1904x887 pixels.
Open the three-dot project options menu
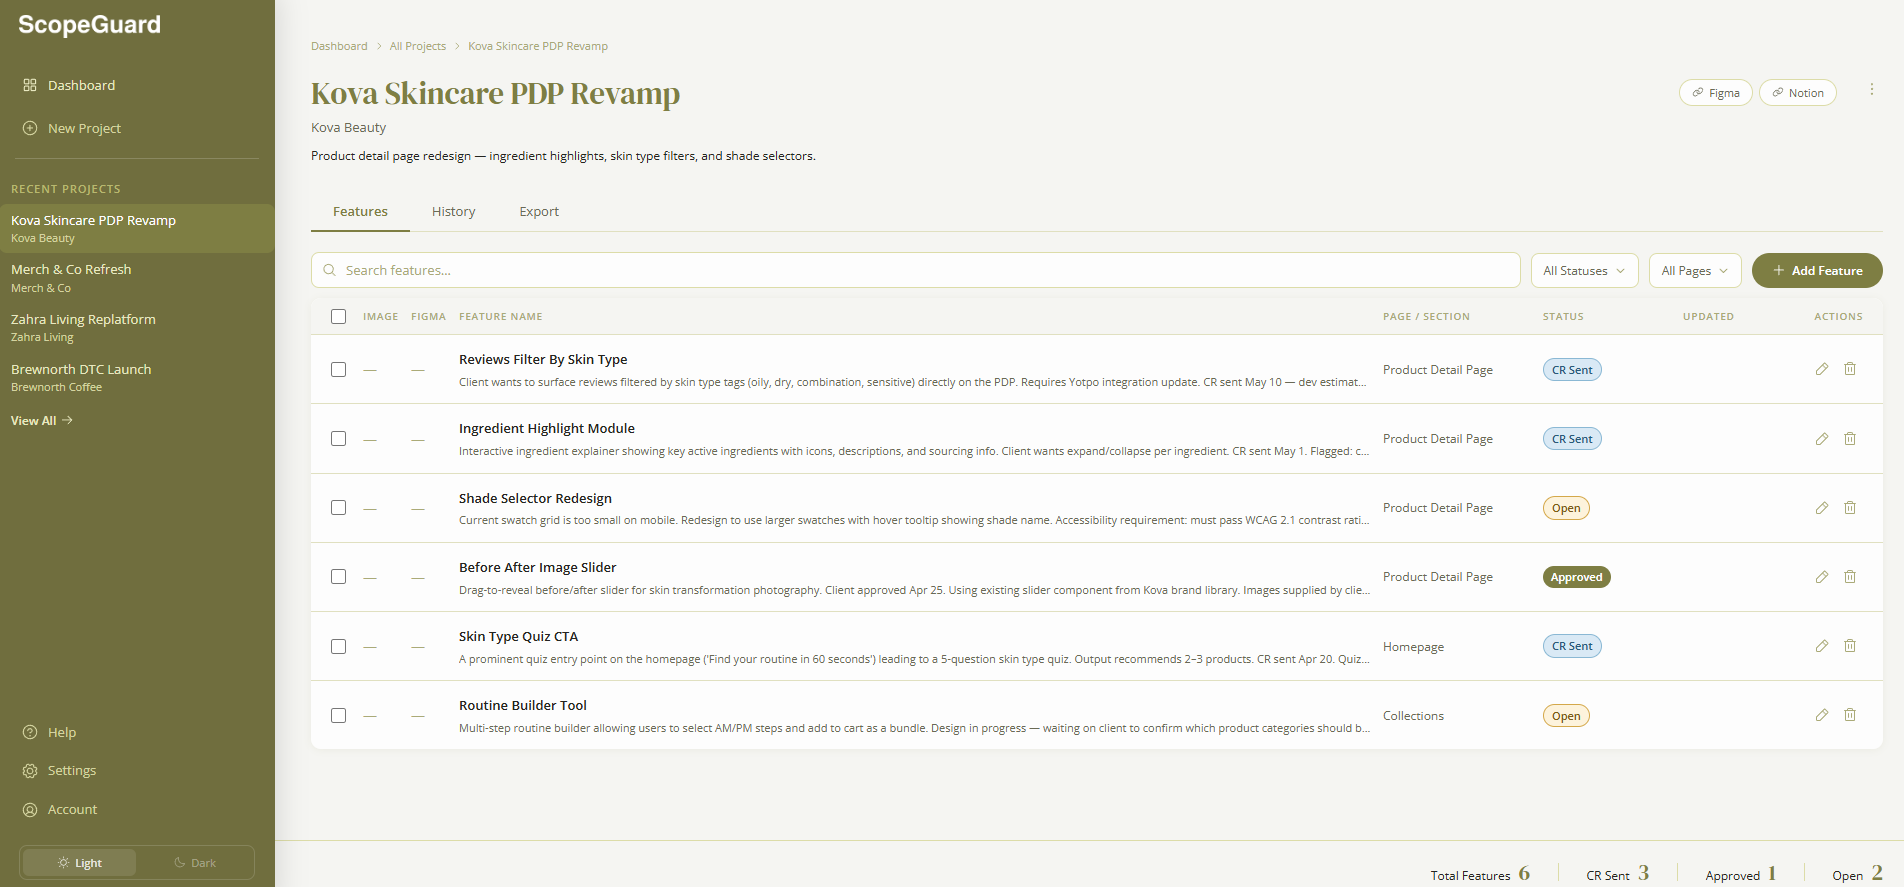[1872, 90]
